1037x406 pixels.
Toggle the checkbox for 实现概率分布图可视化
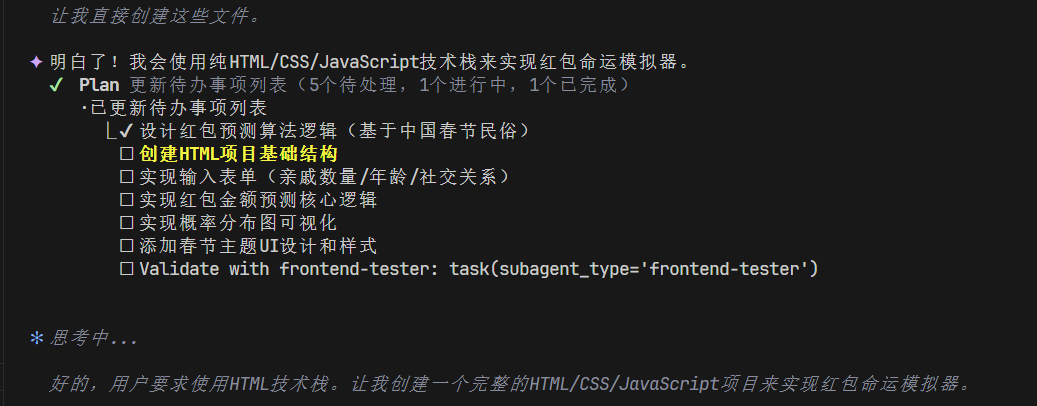[x=126, y=222]
